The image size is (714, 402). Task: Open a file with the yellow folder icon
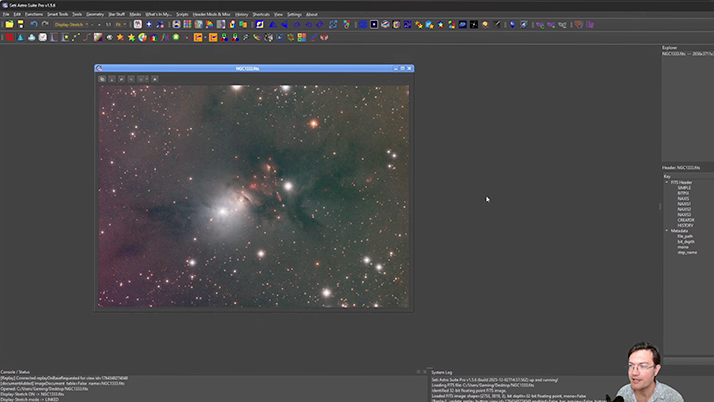point(10,24)
